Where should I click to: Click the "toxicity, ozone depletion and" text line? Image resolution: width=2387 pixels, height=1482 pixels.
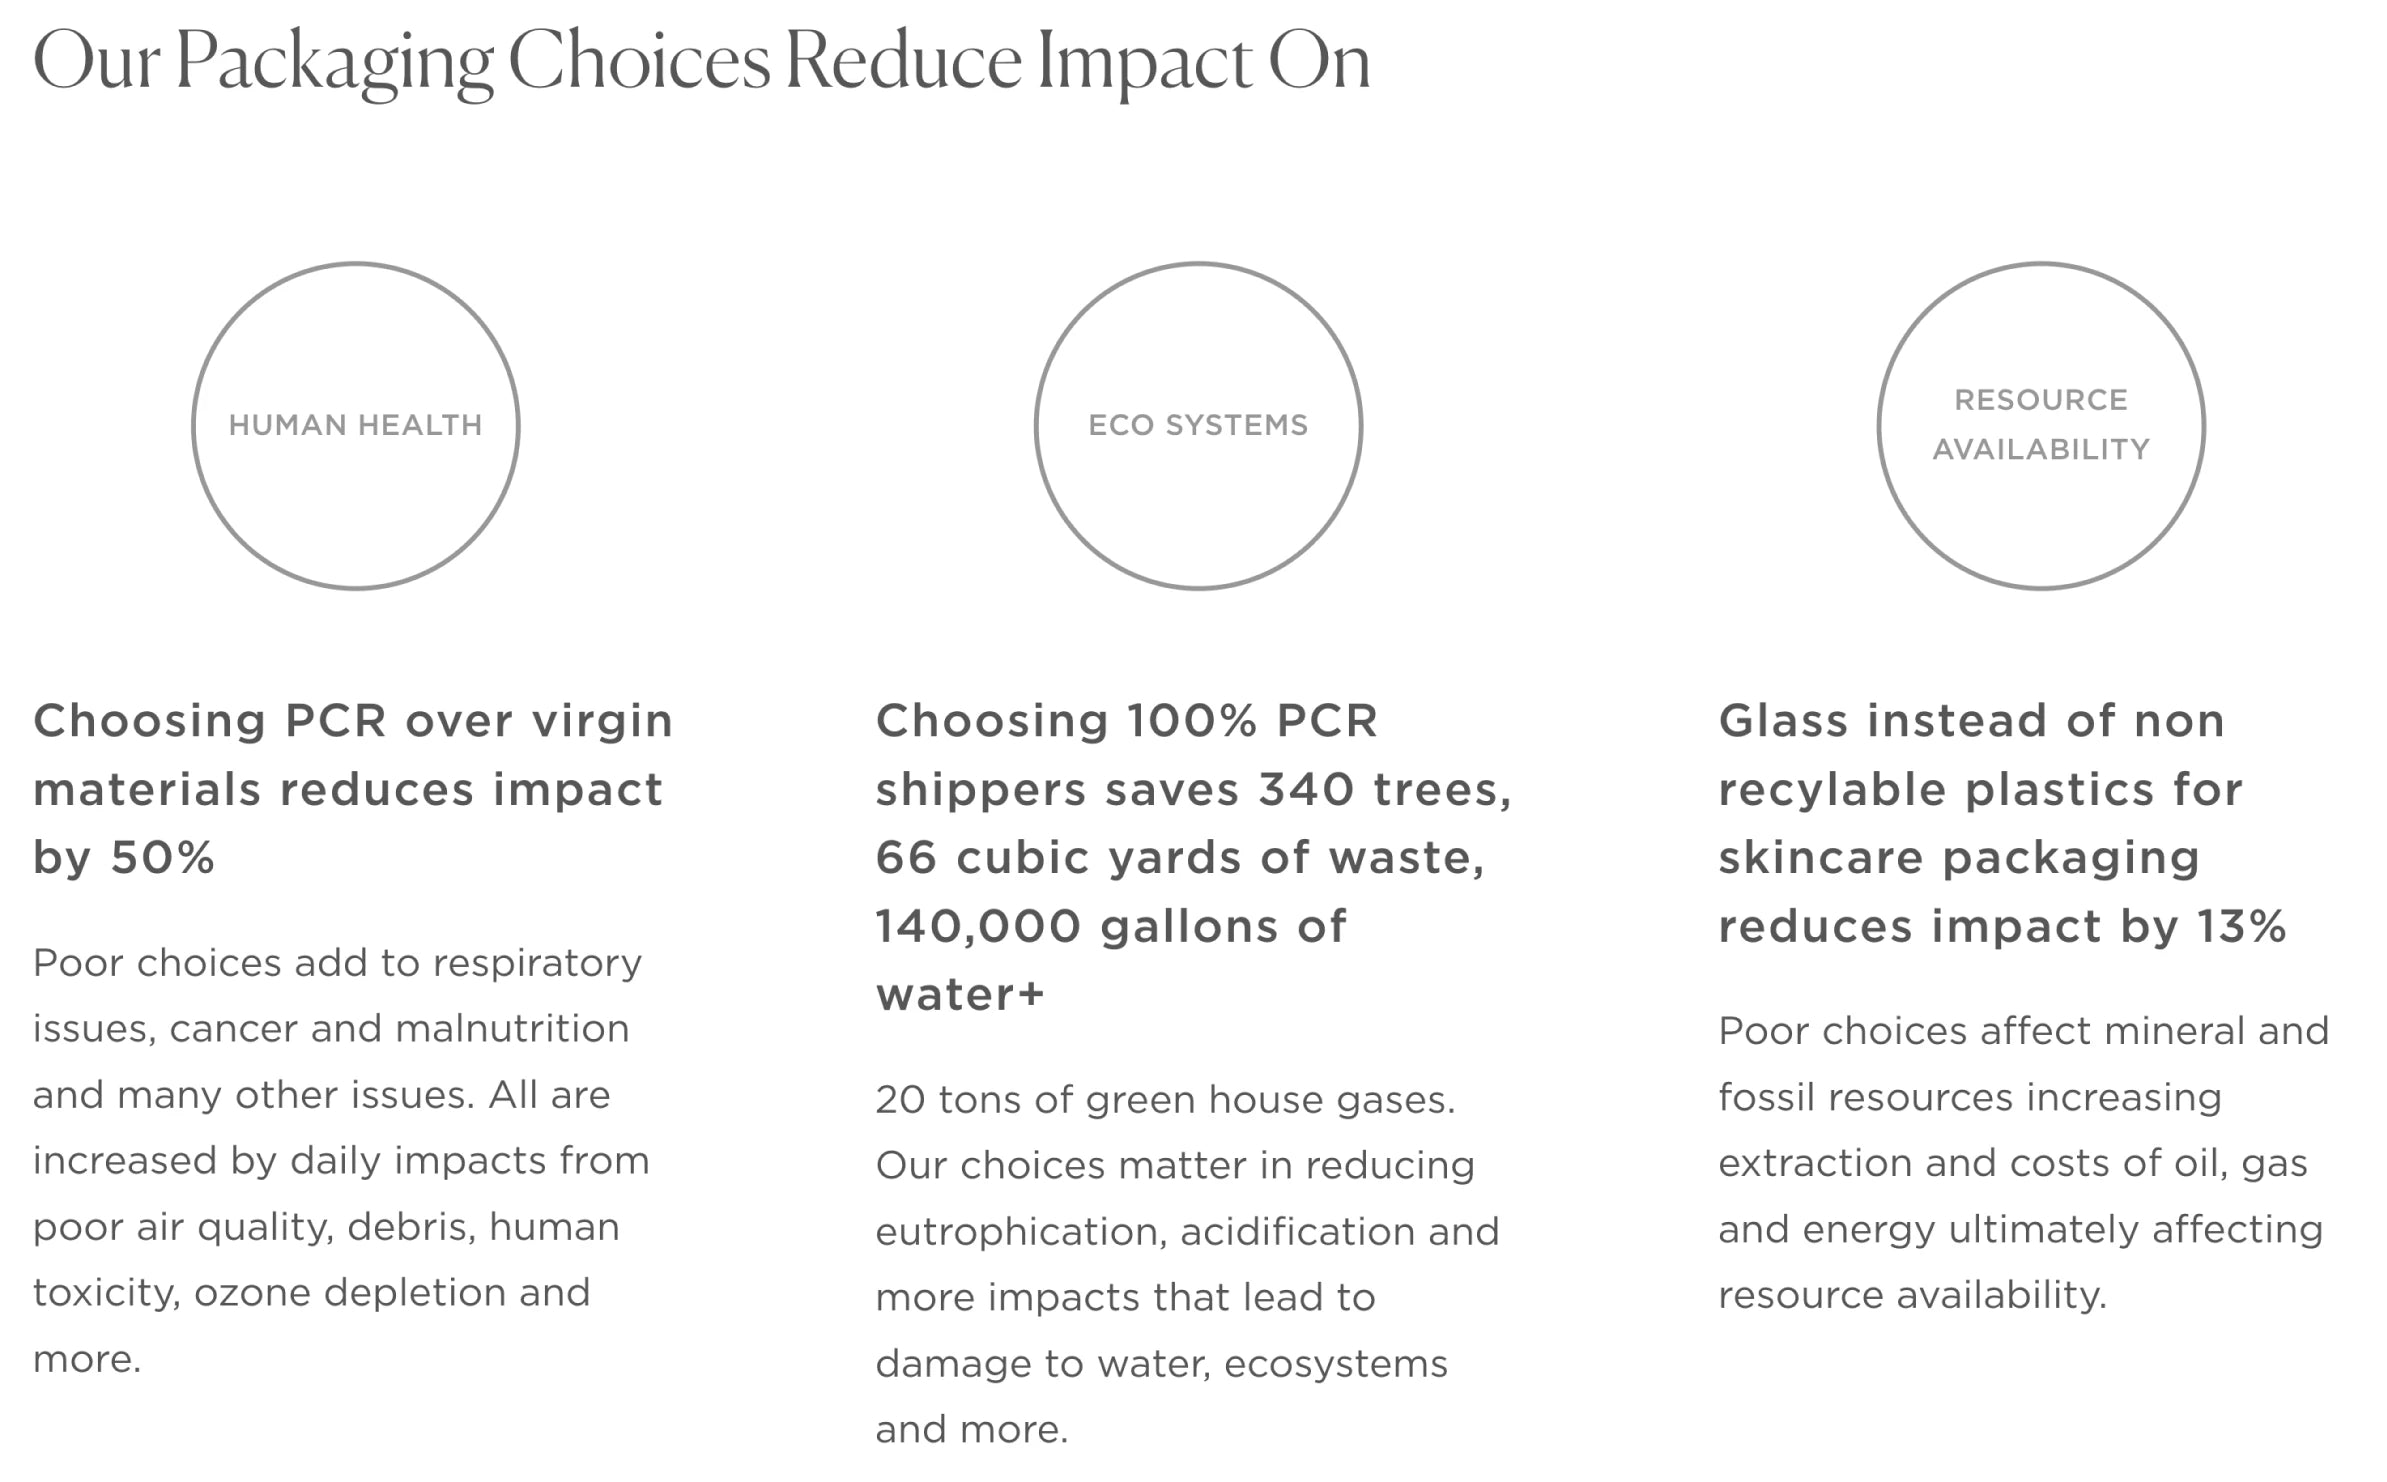pyautogui.click(x=311, y=1292)
